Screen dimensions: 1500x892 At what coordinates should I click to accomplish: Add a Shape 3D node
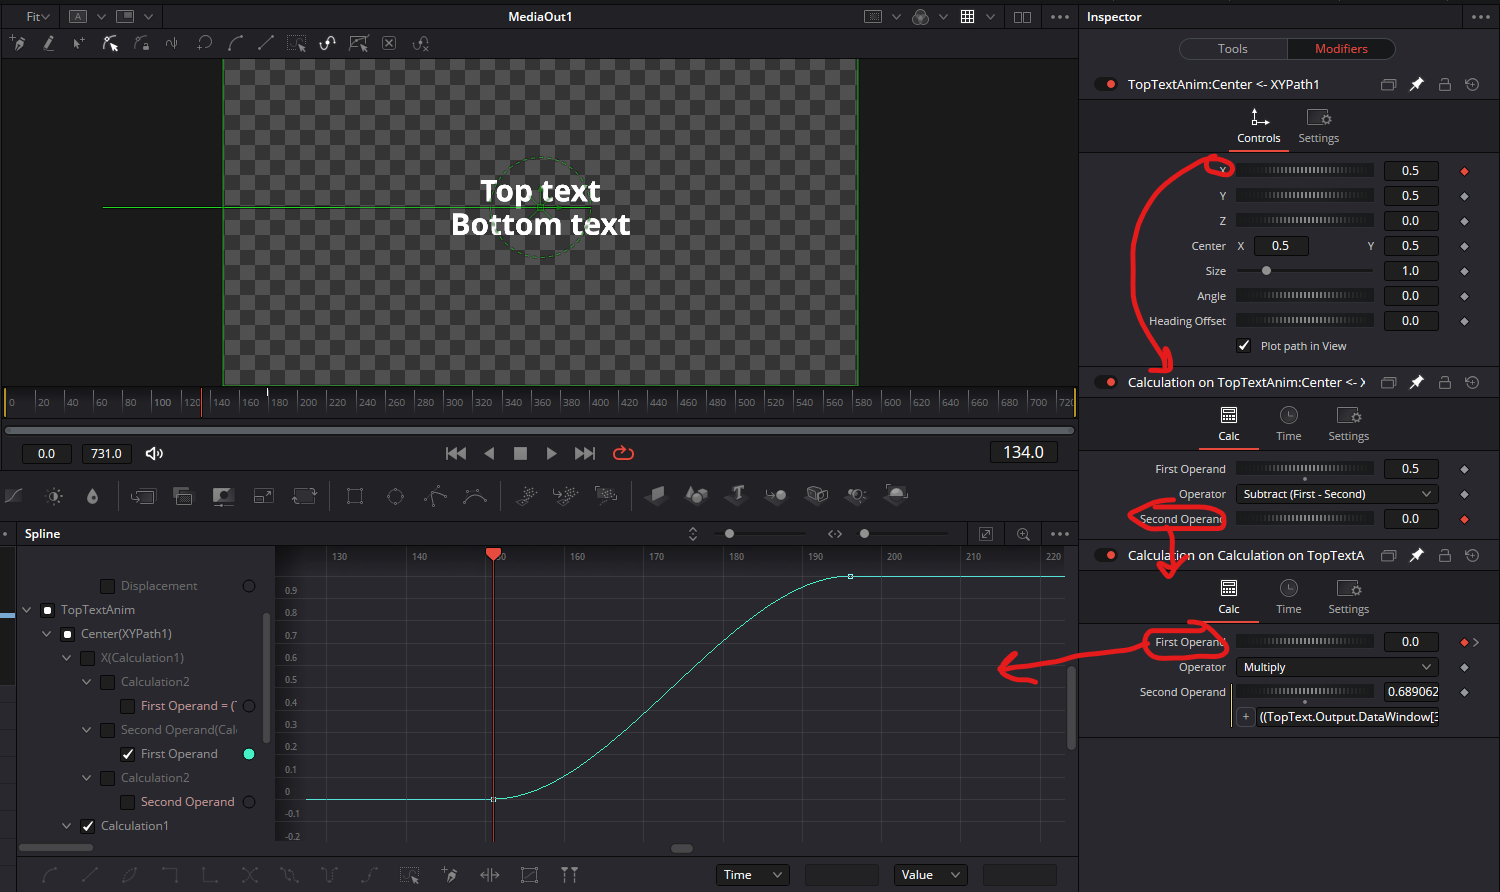point(696,495)
